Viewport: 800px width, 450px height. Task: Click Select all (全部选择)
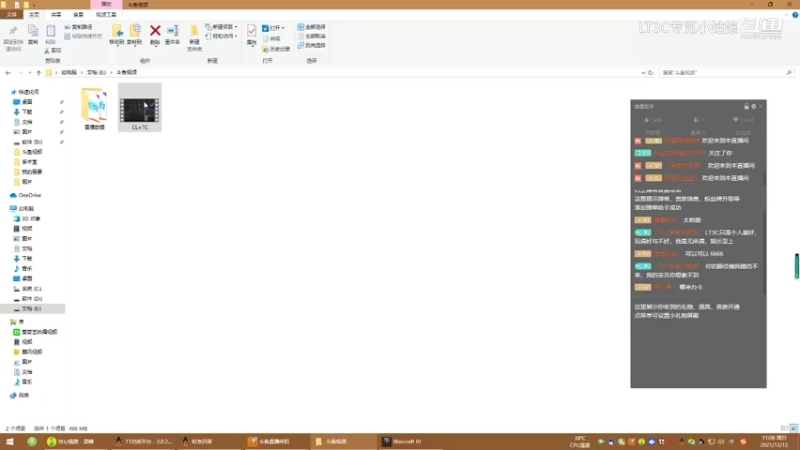coord(312,27)
